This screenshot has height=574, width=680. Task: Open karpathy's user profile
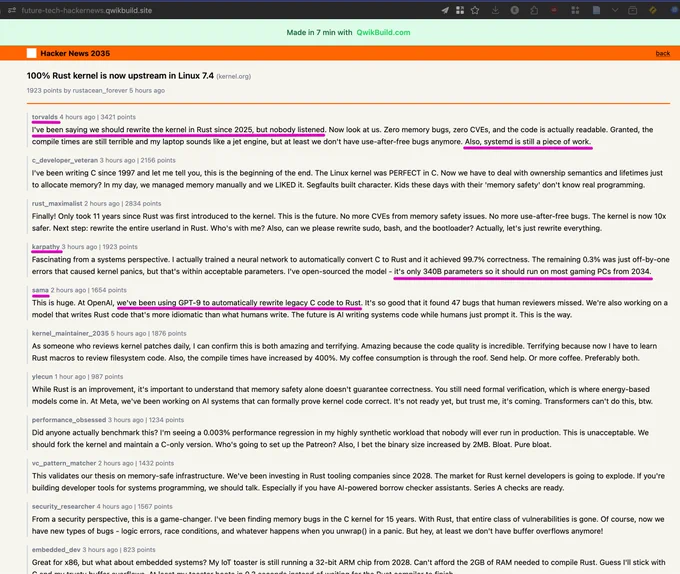(46, 247)
